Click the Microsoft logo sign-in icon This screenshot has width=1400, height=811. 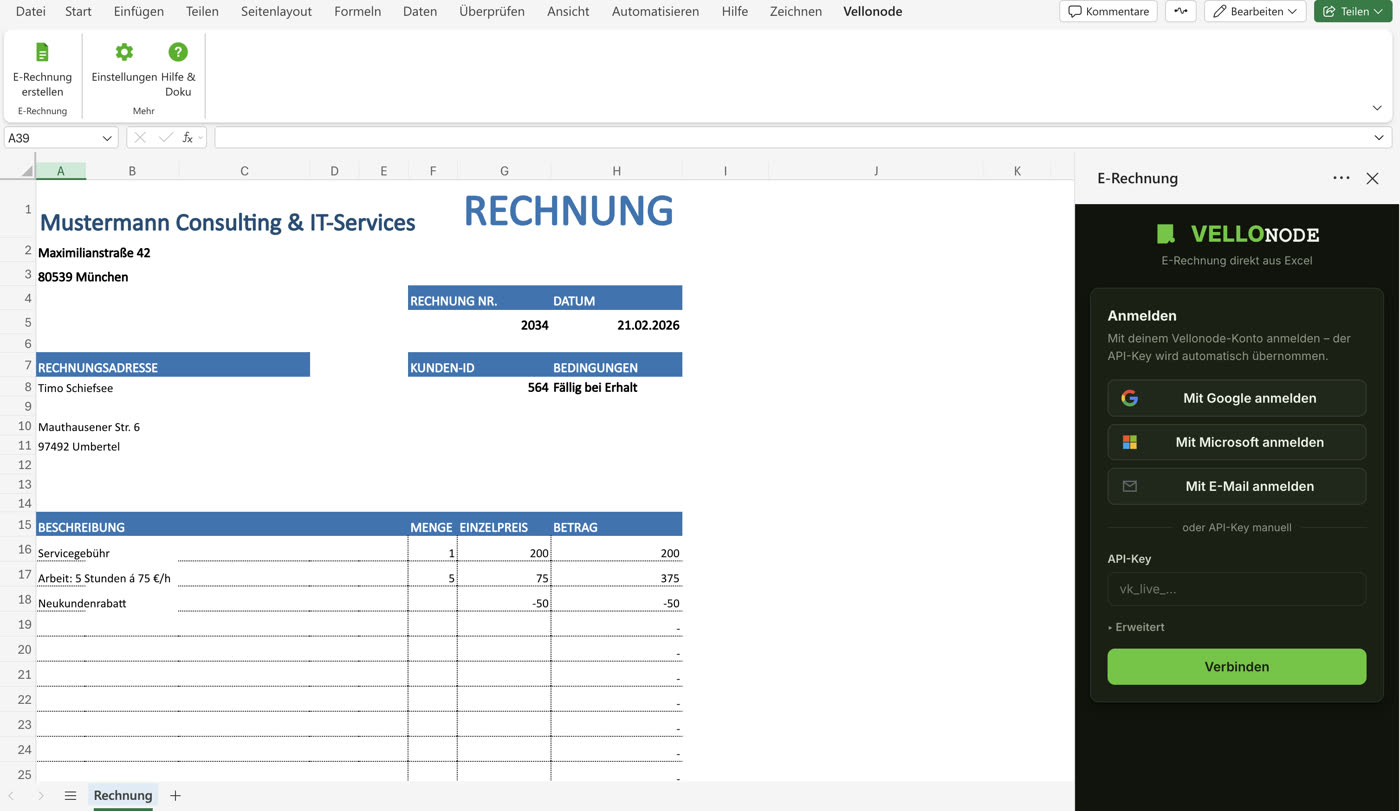pos(1130,442)
